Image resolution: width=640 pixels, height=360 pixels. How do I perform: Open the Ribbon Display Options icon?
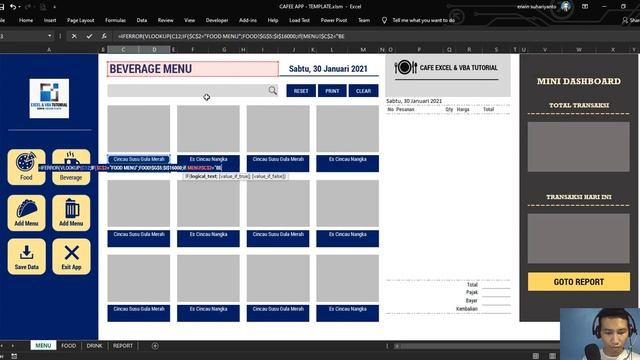(585, 7)
